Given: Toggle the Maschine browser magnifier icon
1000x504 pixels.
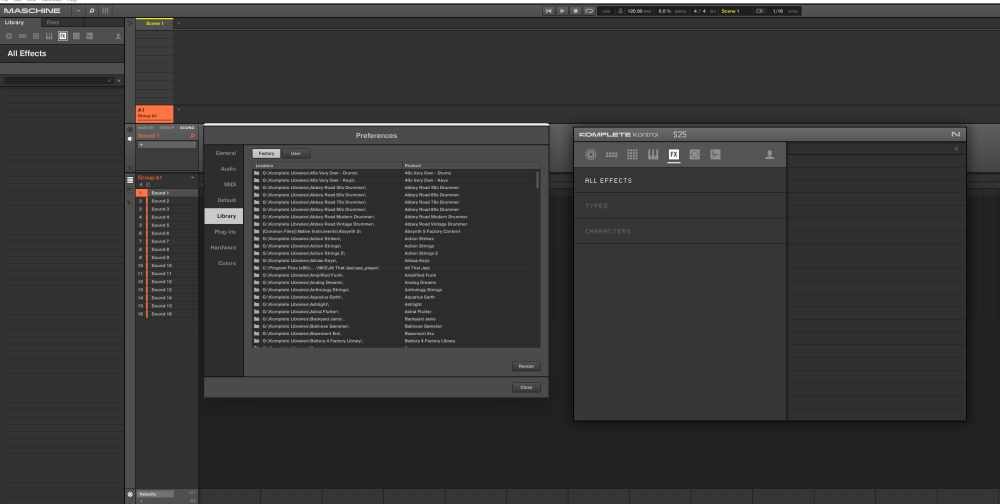Looking at the screenshot, I should pos(91,11).
